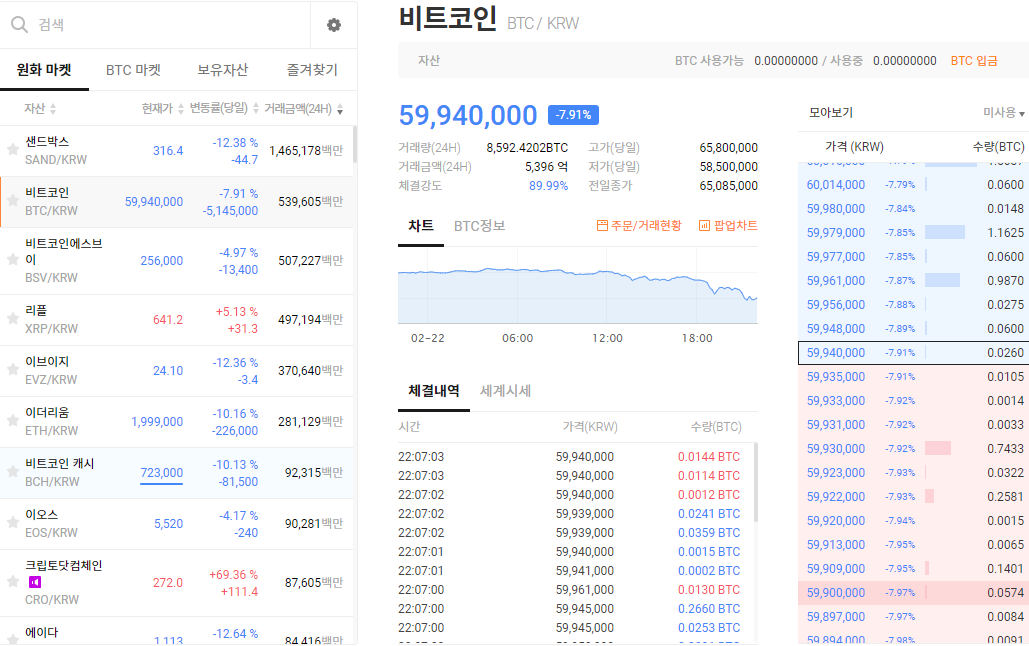The height and width of the screenshot is (646, 1029).
Task: Click order book price 59,900,000
Action: [x=835, y=593]
